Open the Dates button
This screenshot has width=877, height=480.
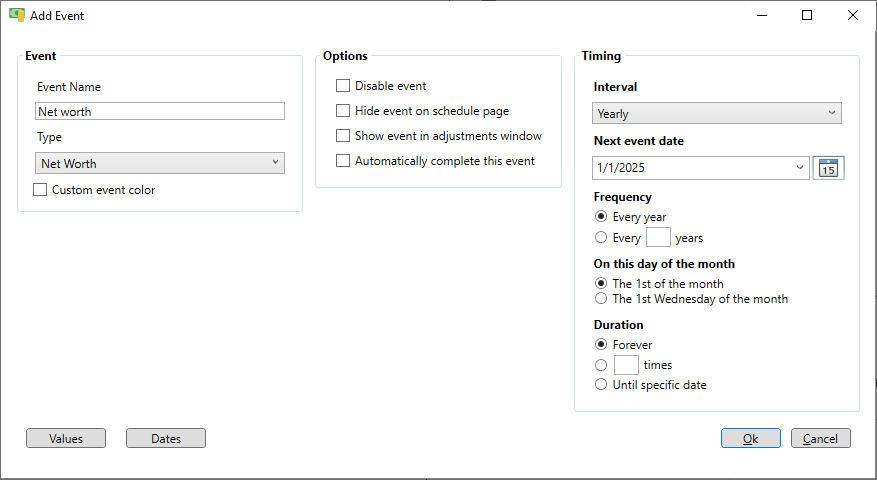click(x=166, y=438)
